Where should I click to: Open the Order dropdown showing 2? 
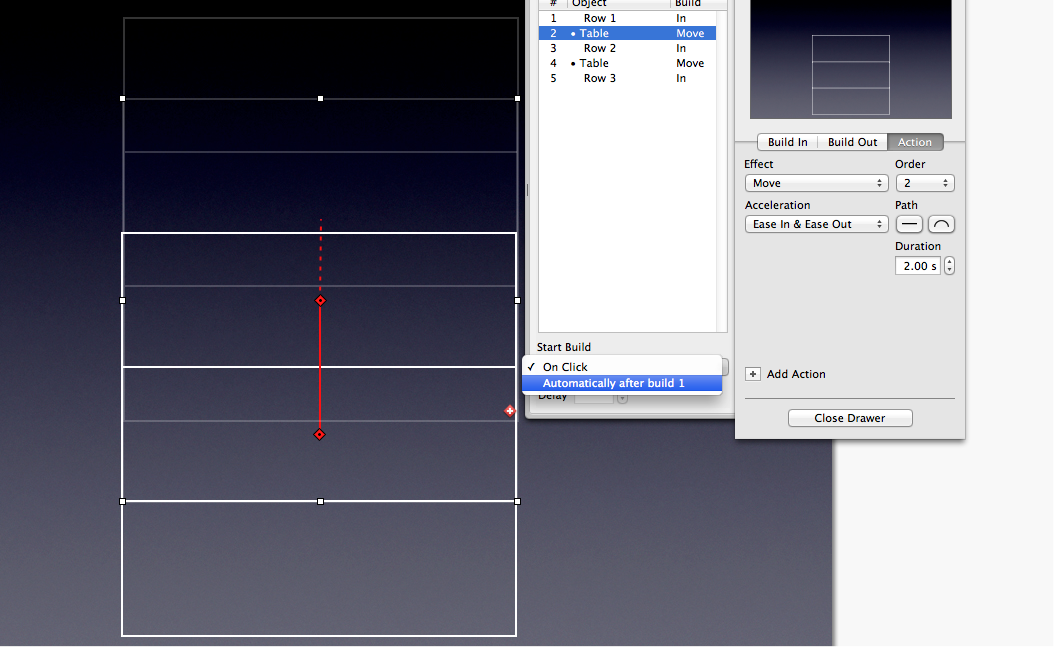924,183
